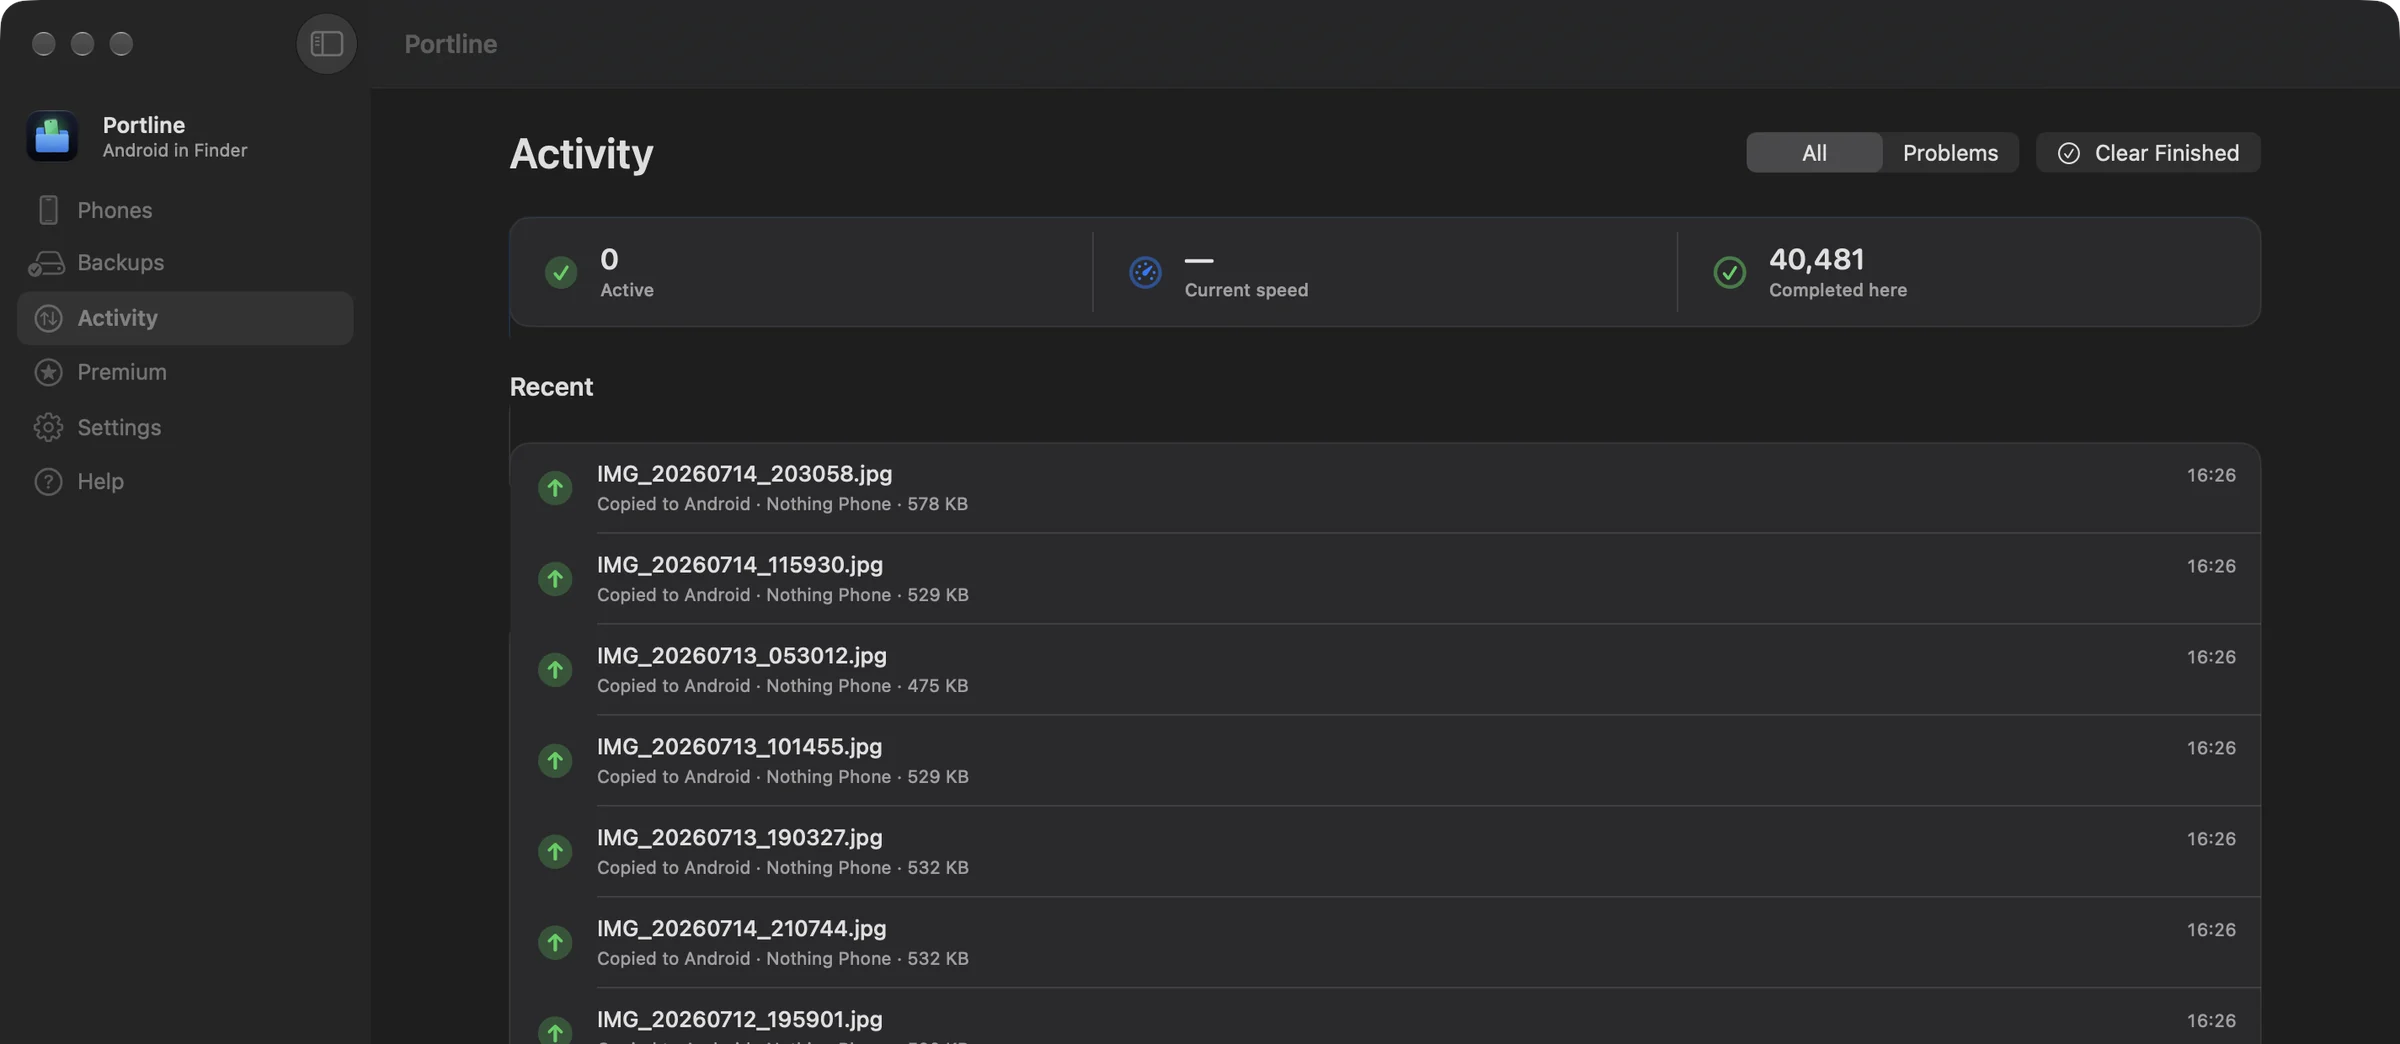Select file name IMG_20260714_210744.jpg
Viewport: 2400px width, 1044px height.
[x=741, y=929]
